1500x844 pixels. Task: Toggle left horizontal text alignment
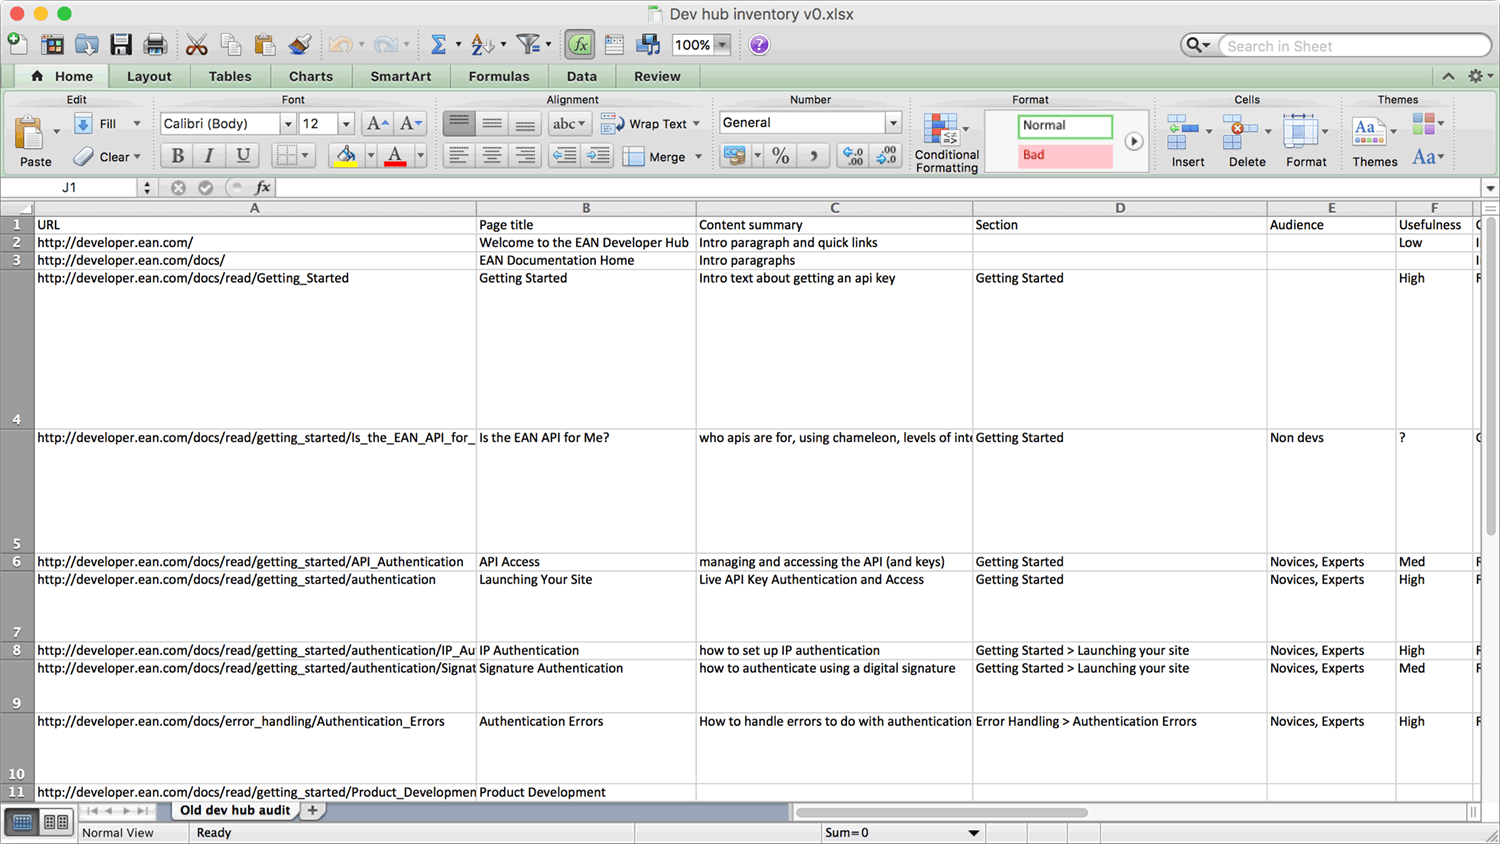(459, 155)
